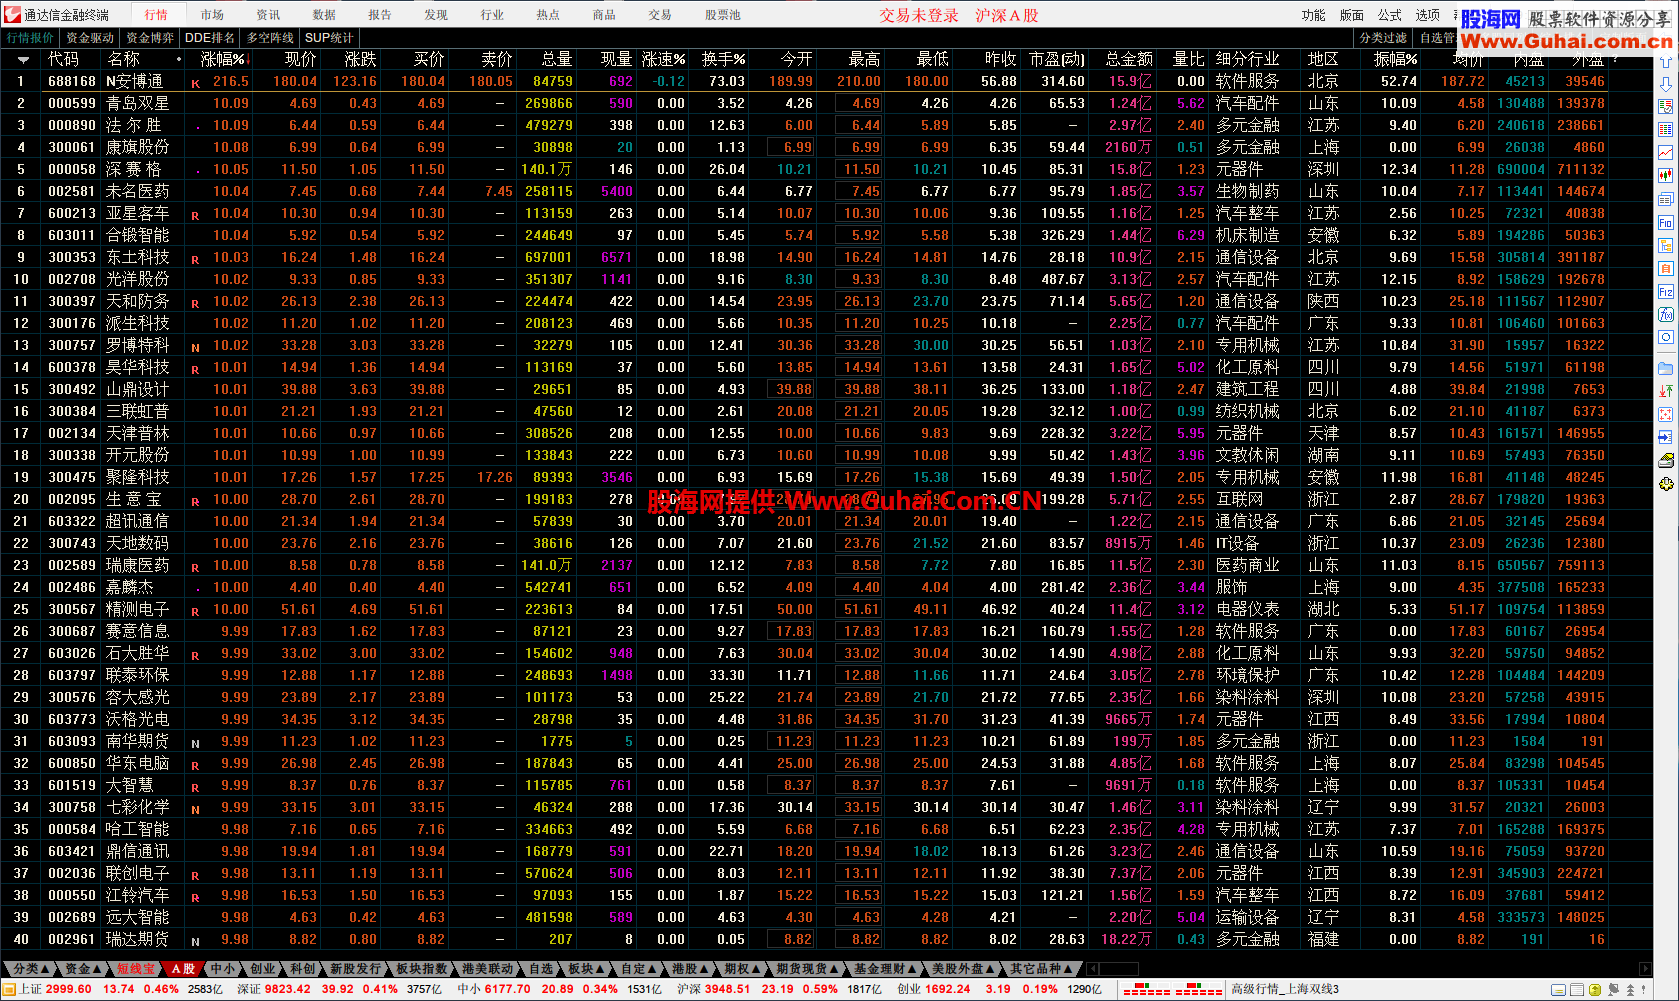Viewport: 1679px width, 1001px height.
Task: Expand the 板块▲ bottom tab menu
Action: (x=585, y=969)
